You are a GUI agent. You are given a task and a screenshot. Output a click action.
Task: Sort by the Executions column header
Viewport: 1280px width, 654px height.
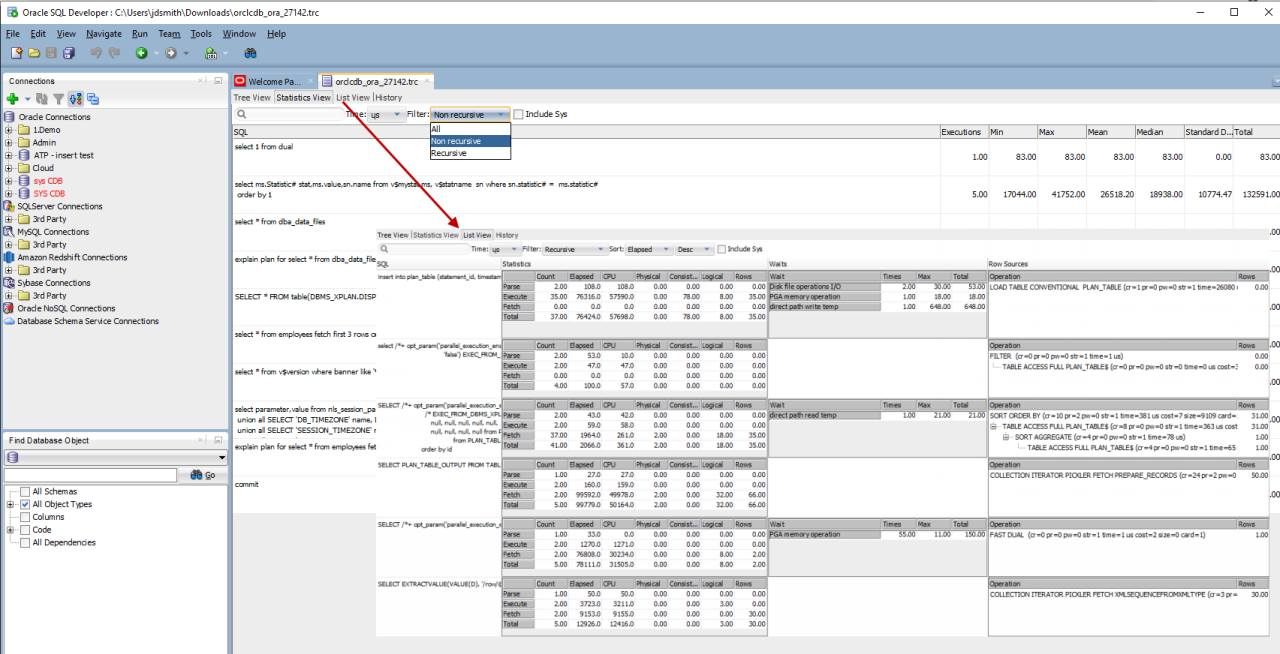[963, 132]
